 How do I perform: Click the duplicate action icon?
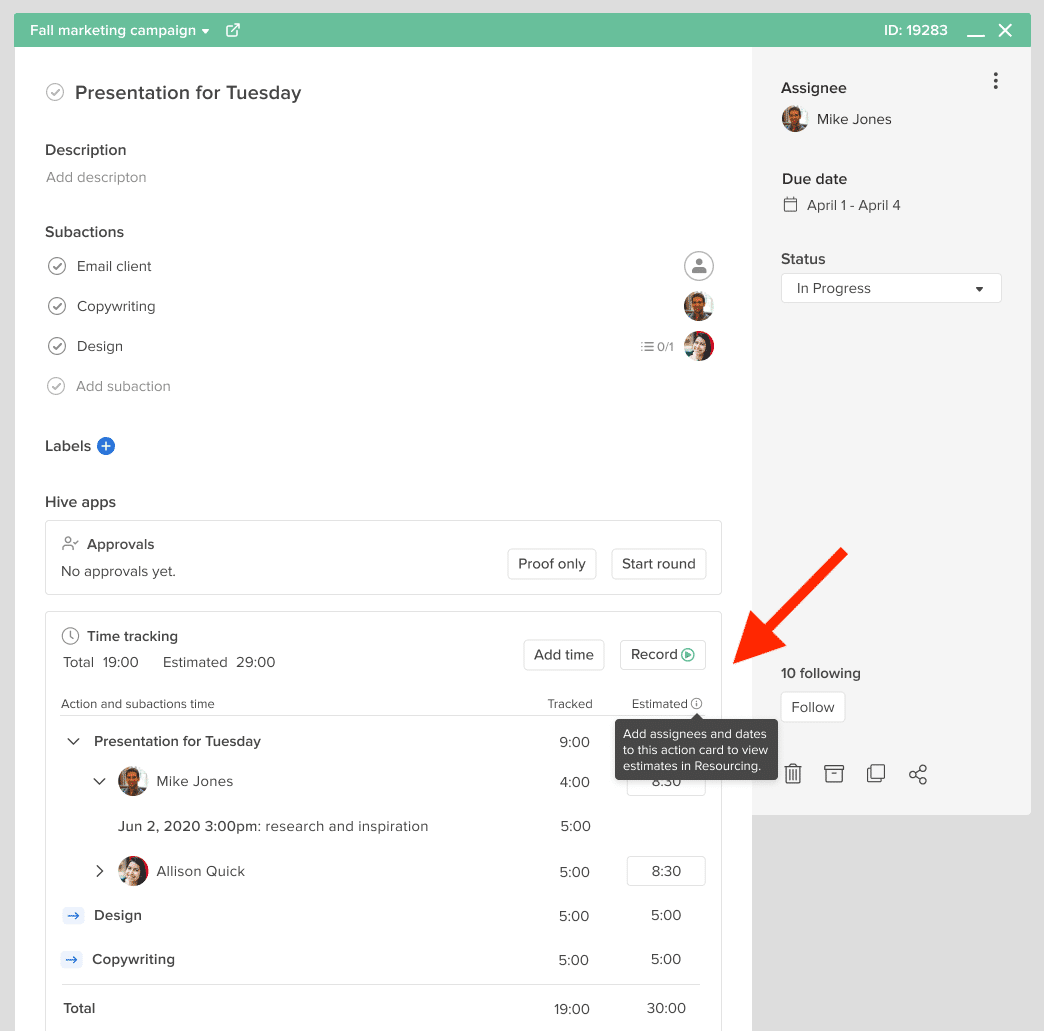click(x=876, y=773)
